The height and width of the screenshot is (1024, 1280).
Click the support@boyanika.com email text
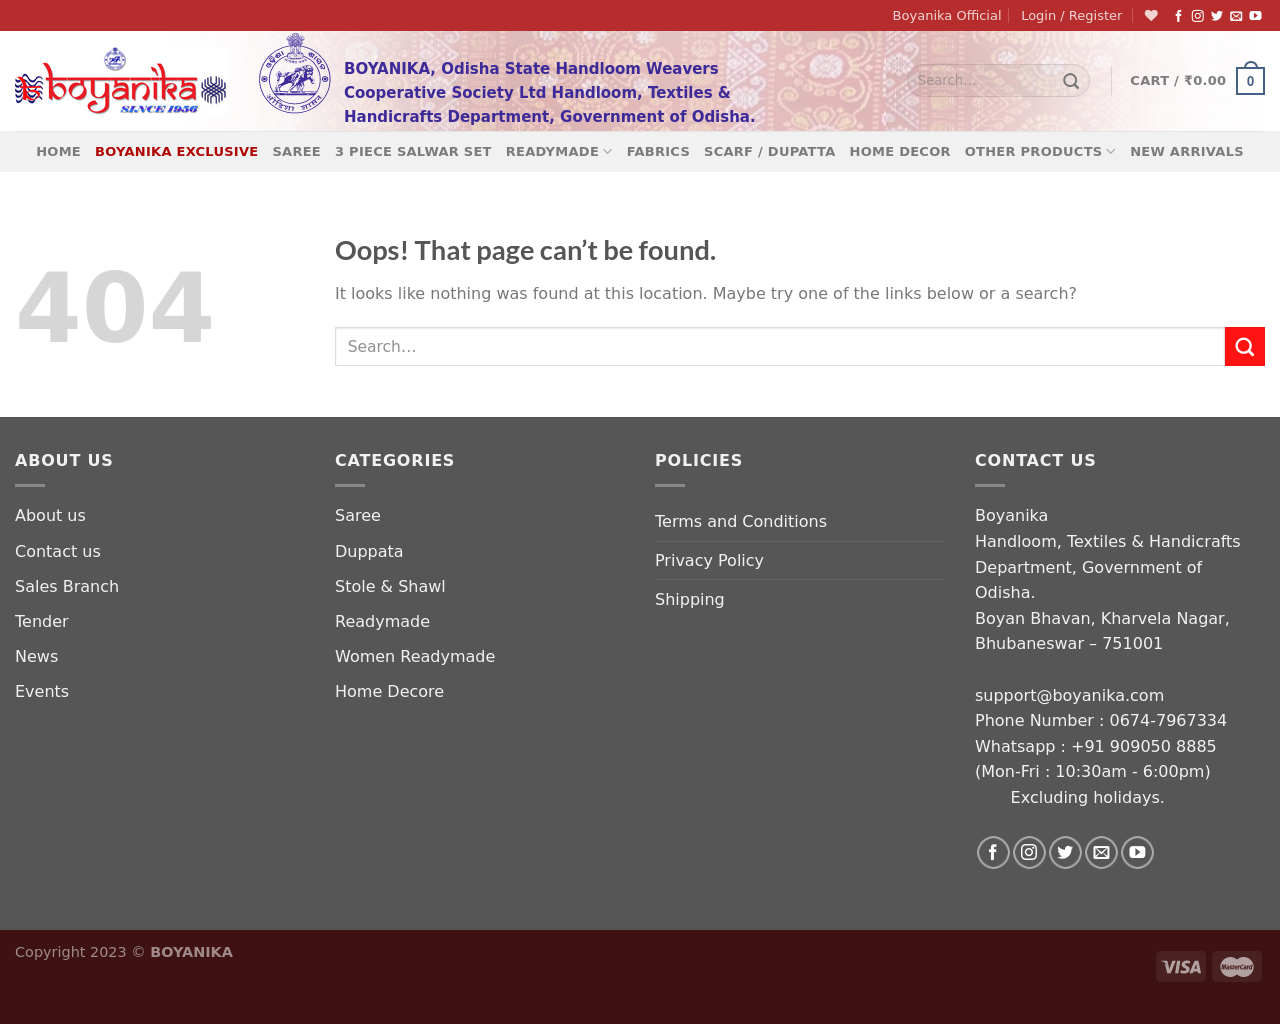1069,696
